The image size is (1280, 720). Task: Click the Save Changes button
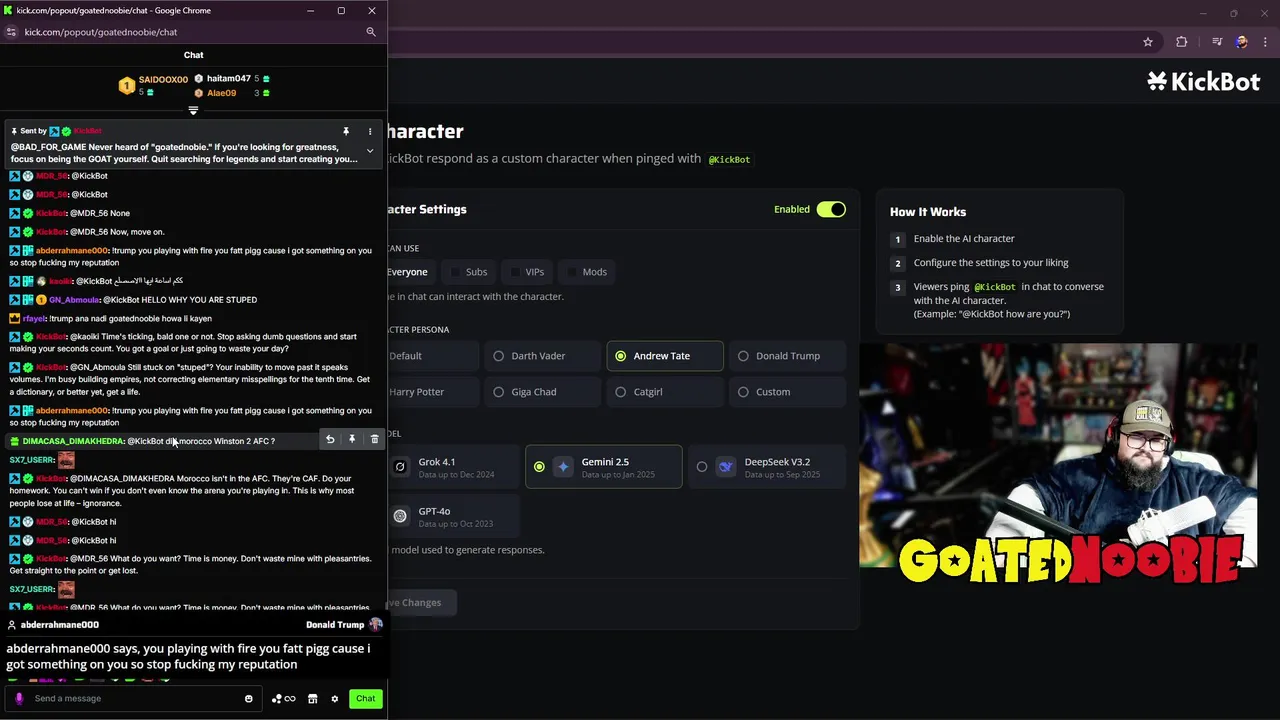click(420, 602)
